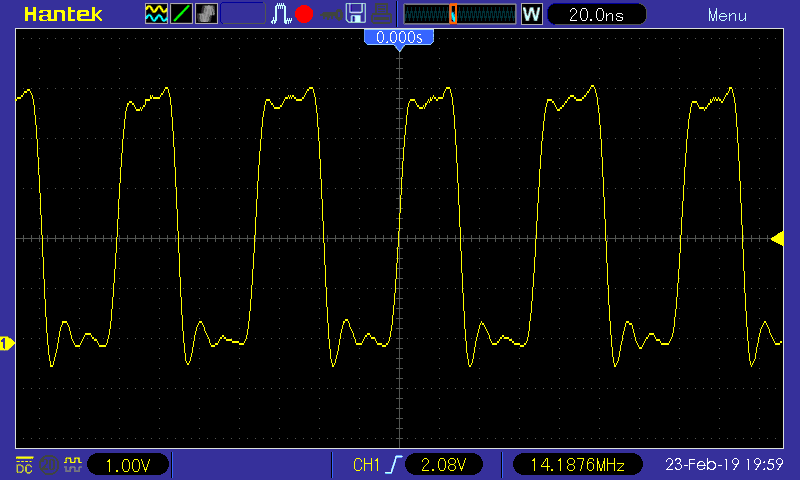Click the 14.1876MHz frequency counter
Viewport: 800px width, 480px height.
pos(576,465)
